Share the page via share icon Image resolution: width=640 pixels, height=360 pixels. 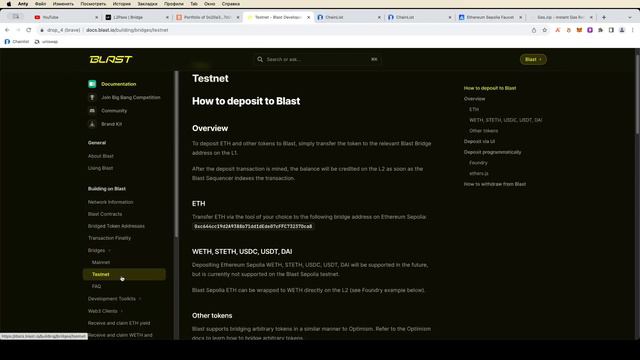[x=533, y=30]
